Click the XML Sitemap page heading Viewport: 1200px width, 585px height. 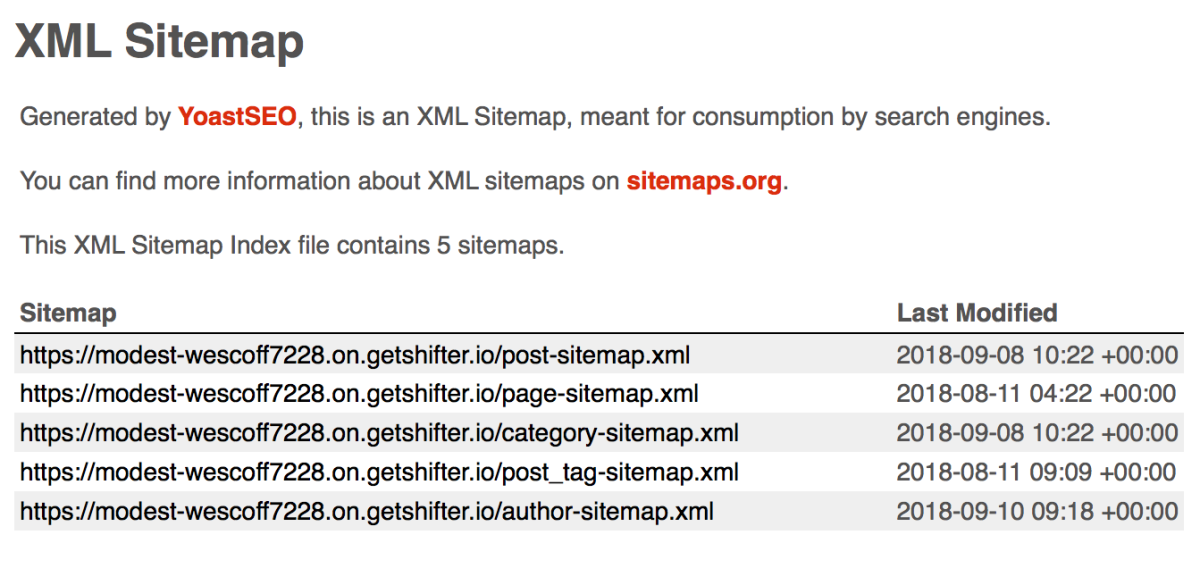pos(160,42)
